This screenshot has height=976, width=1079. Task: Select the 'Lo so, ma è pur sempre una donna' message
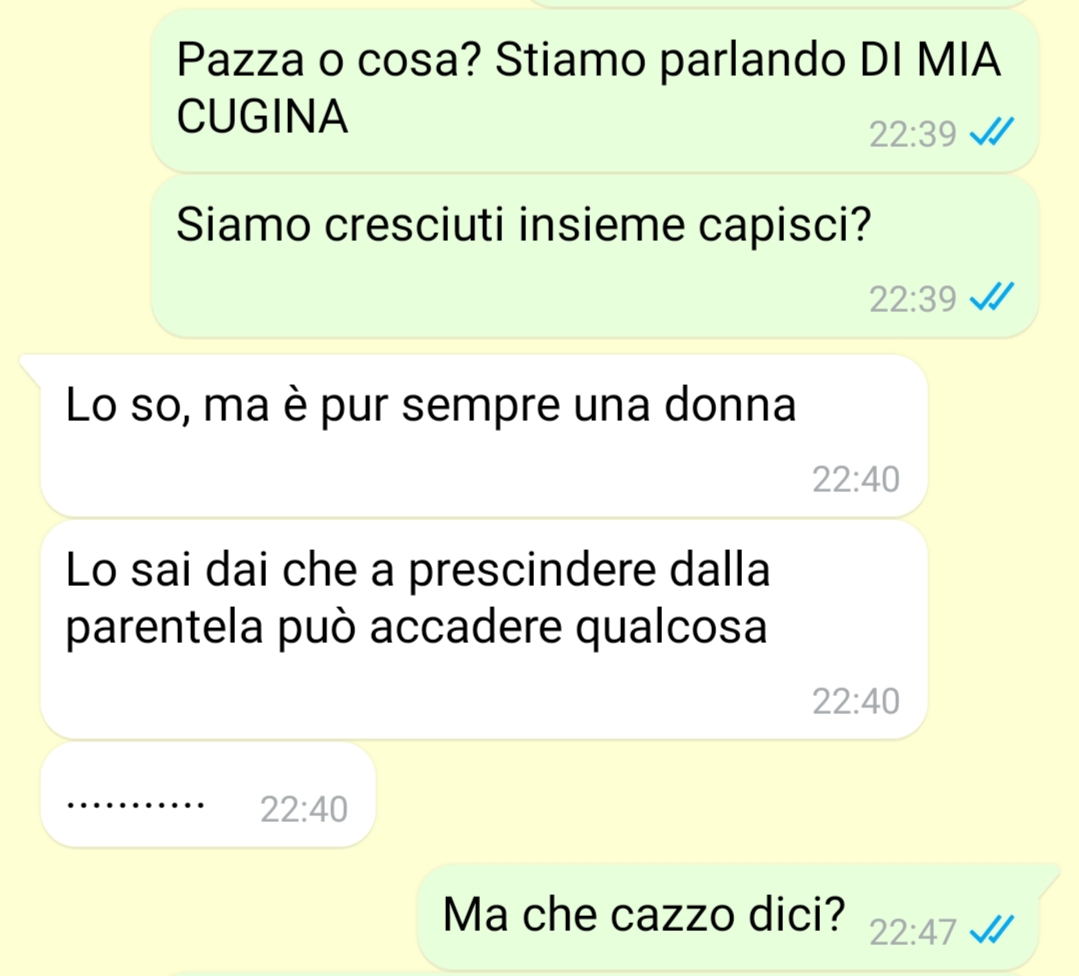(484, 436)
